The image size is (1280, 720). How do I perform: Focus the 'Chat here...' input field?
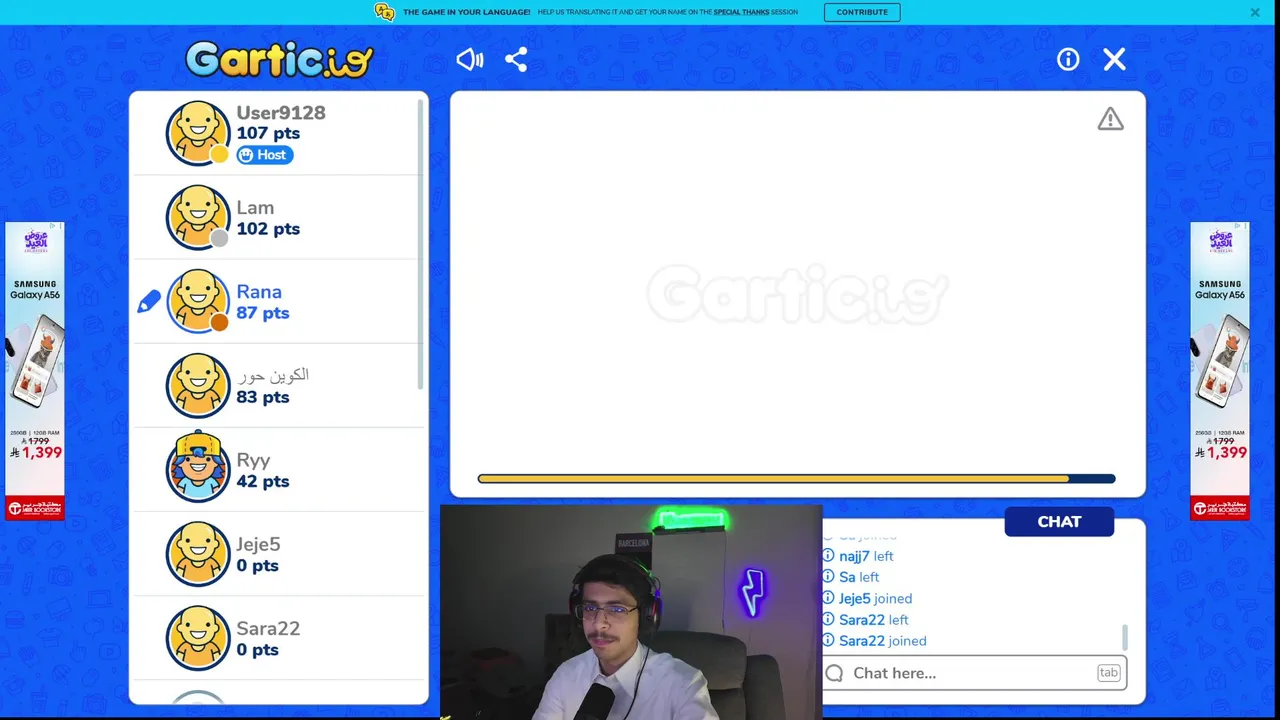click(974, 673)
